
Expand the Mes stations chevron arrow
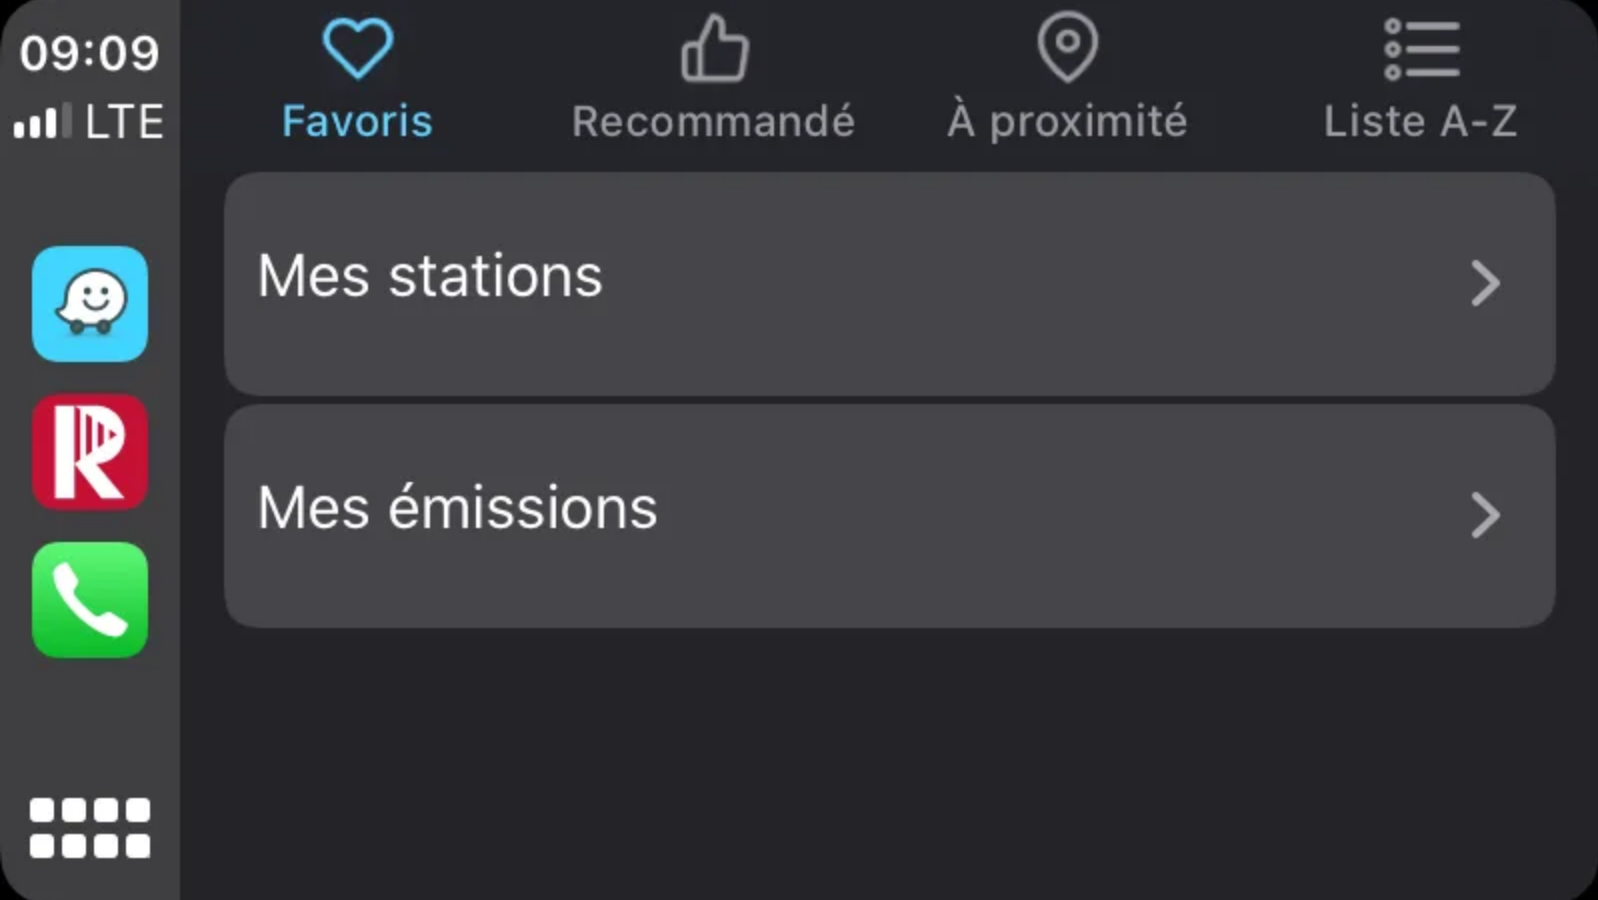1485,283
